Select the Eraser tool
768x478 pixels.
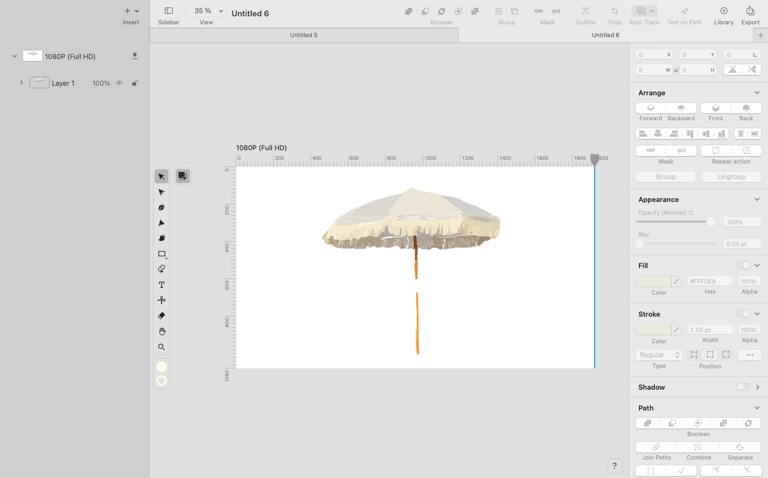(161, 316)
